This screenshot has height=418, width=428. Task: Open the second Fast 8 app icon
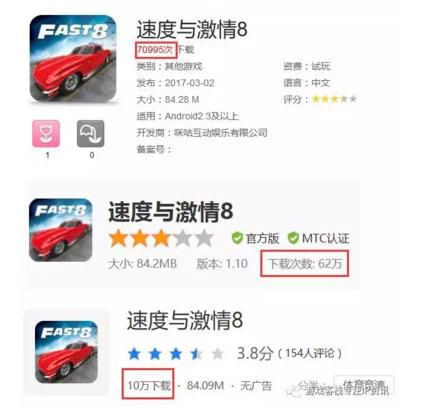pos(61,230)
